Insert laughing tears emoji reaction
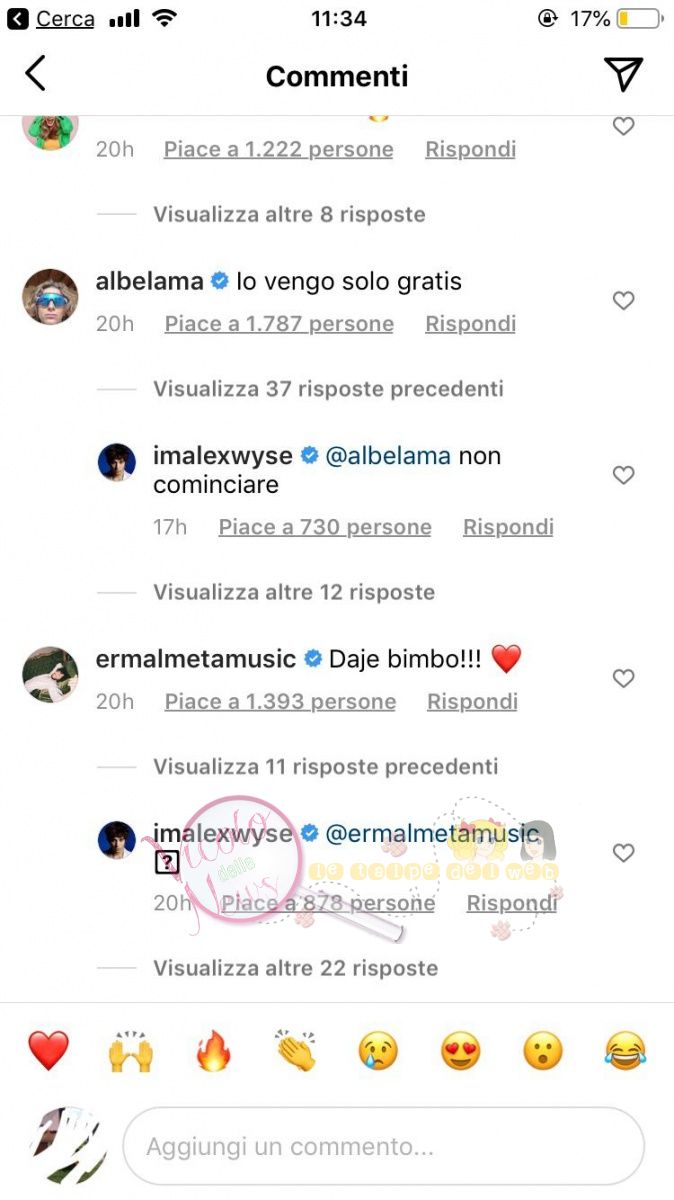 click(626, 1051)
